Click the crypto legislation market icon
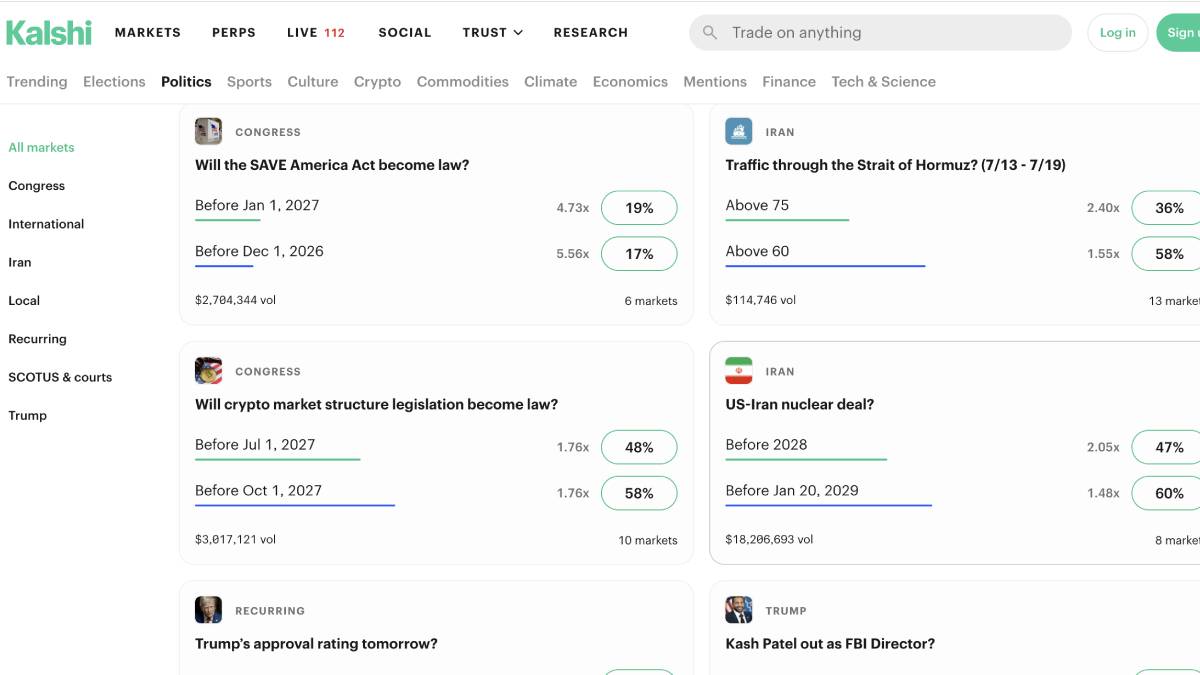Screen dimensions: 1200x675 coord(208,371)
